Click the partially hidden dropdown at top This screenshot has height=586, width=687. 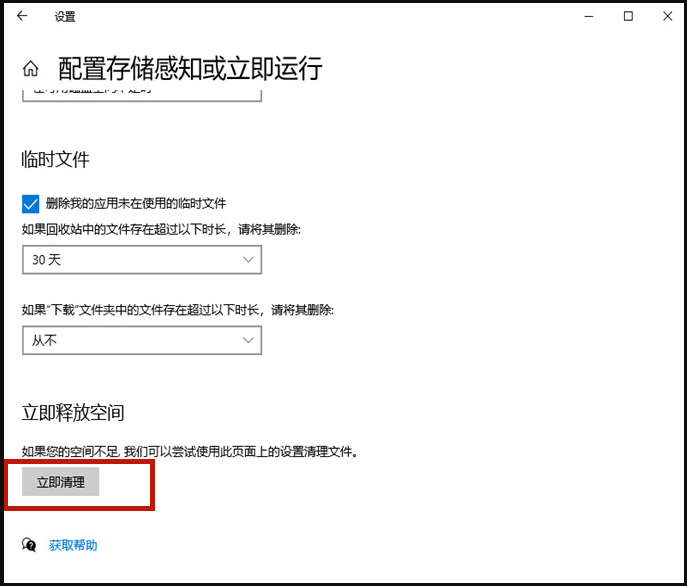coord(141,93)
